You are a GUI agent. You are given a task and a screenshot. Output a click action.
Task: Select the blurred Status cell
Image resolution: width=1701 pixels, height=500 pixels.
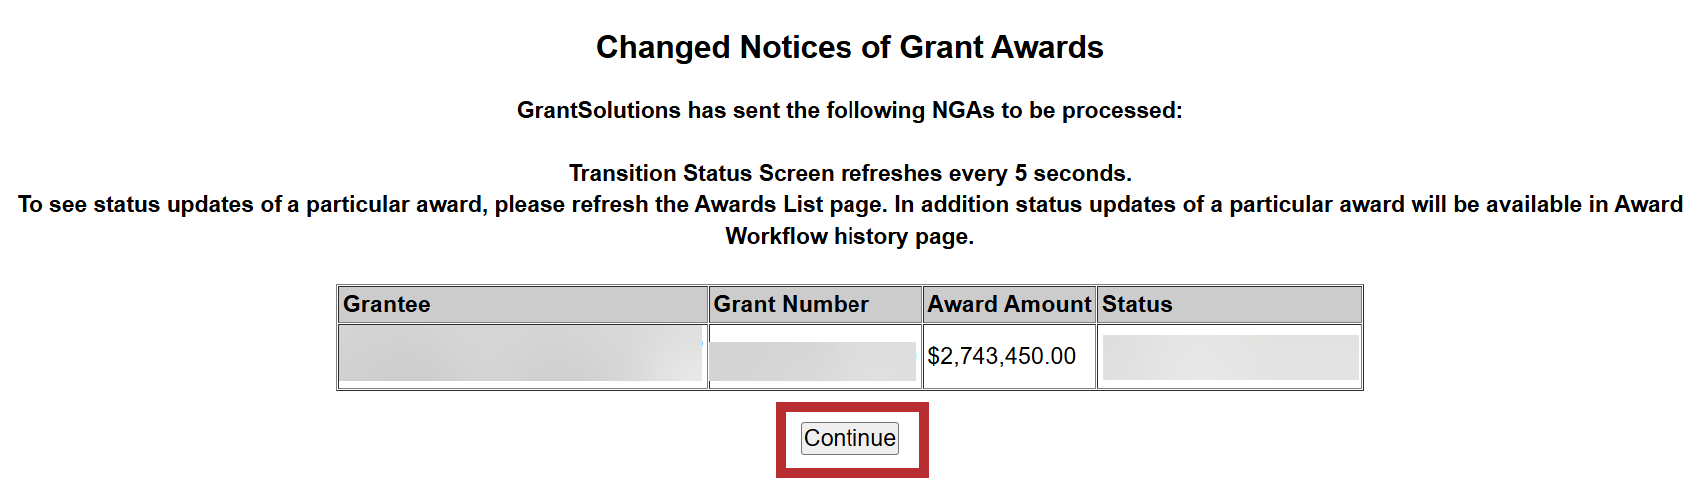(x=1229, y=357)
